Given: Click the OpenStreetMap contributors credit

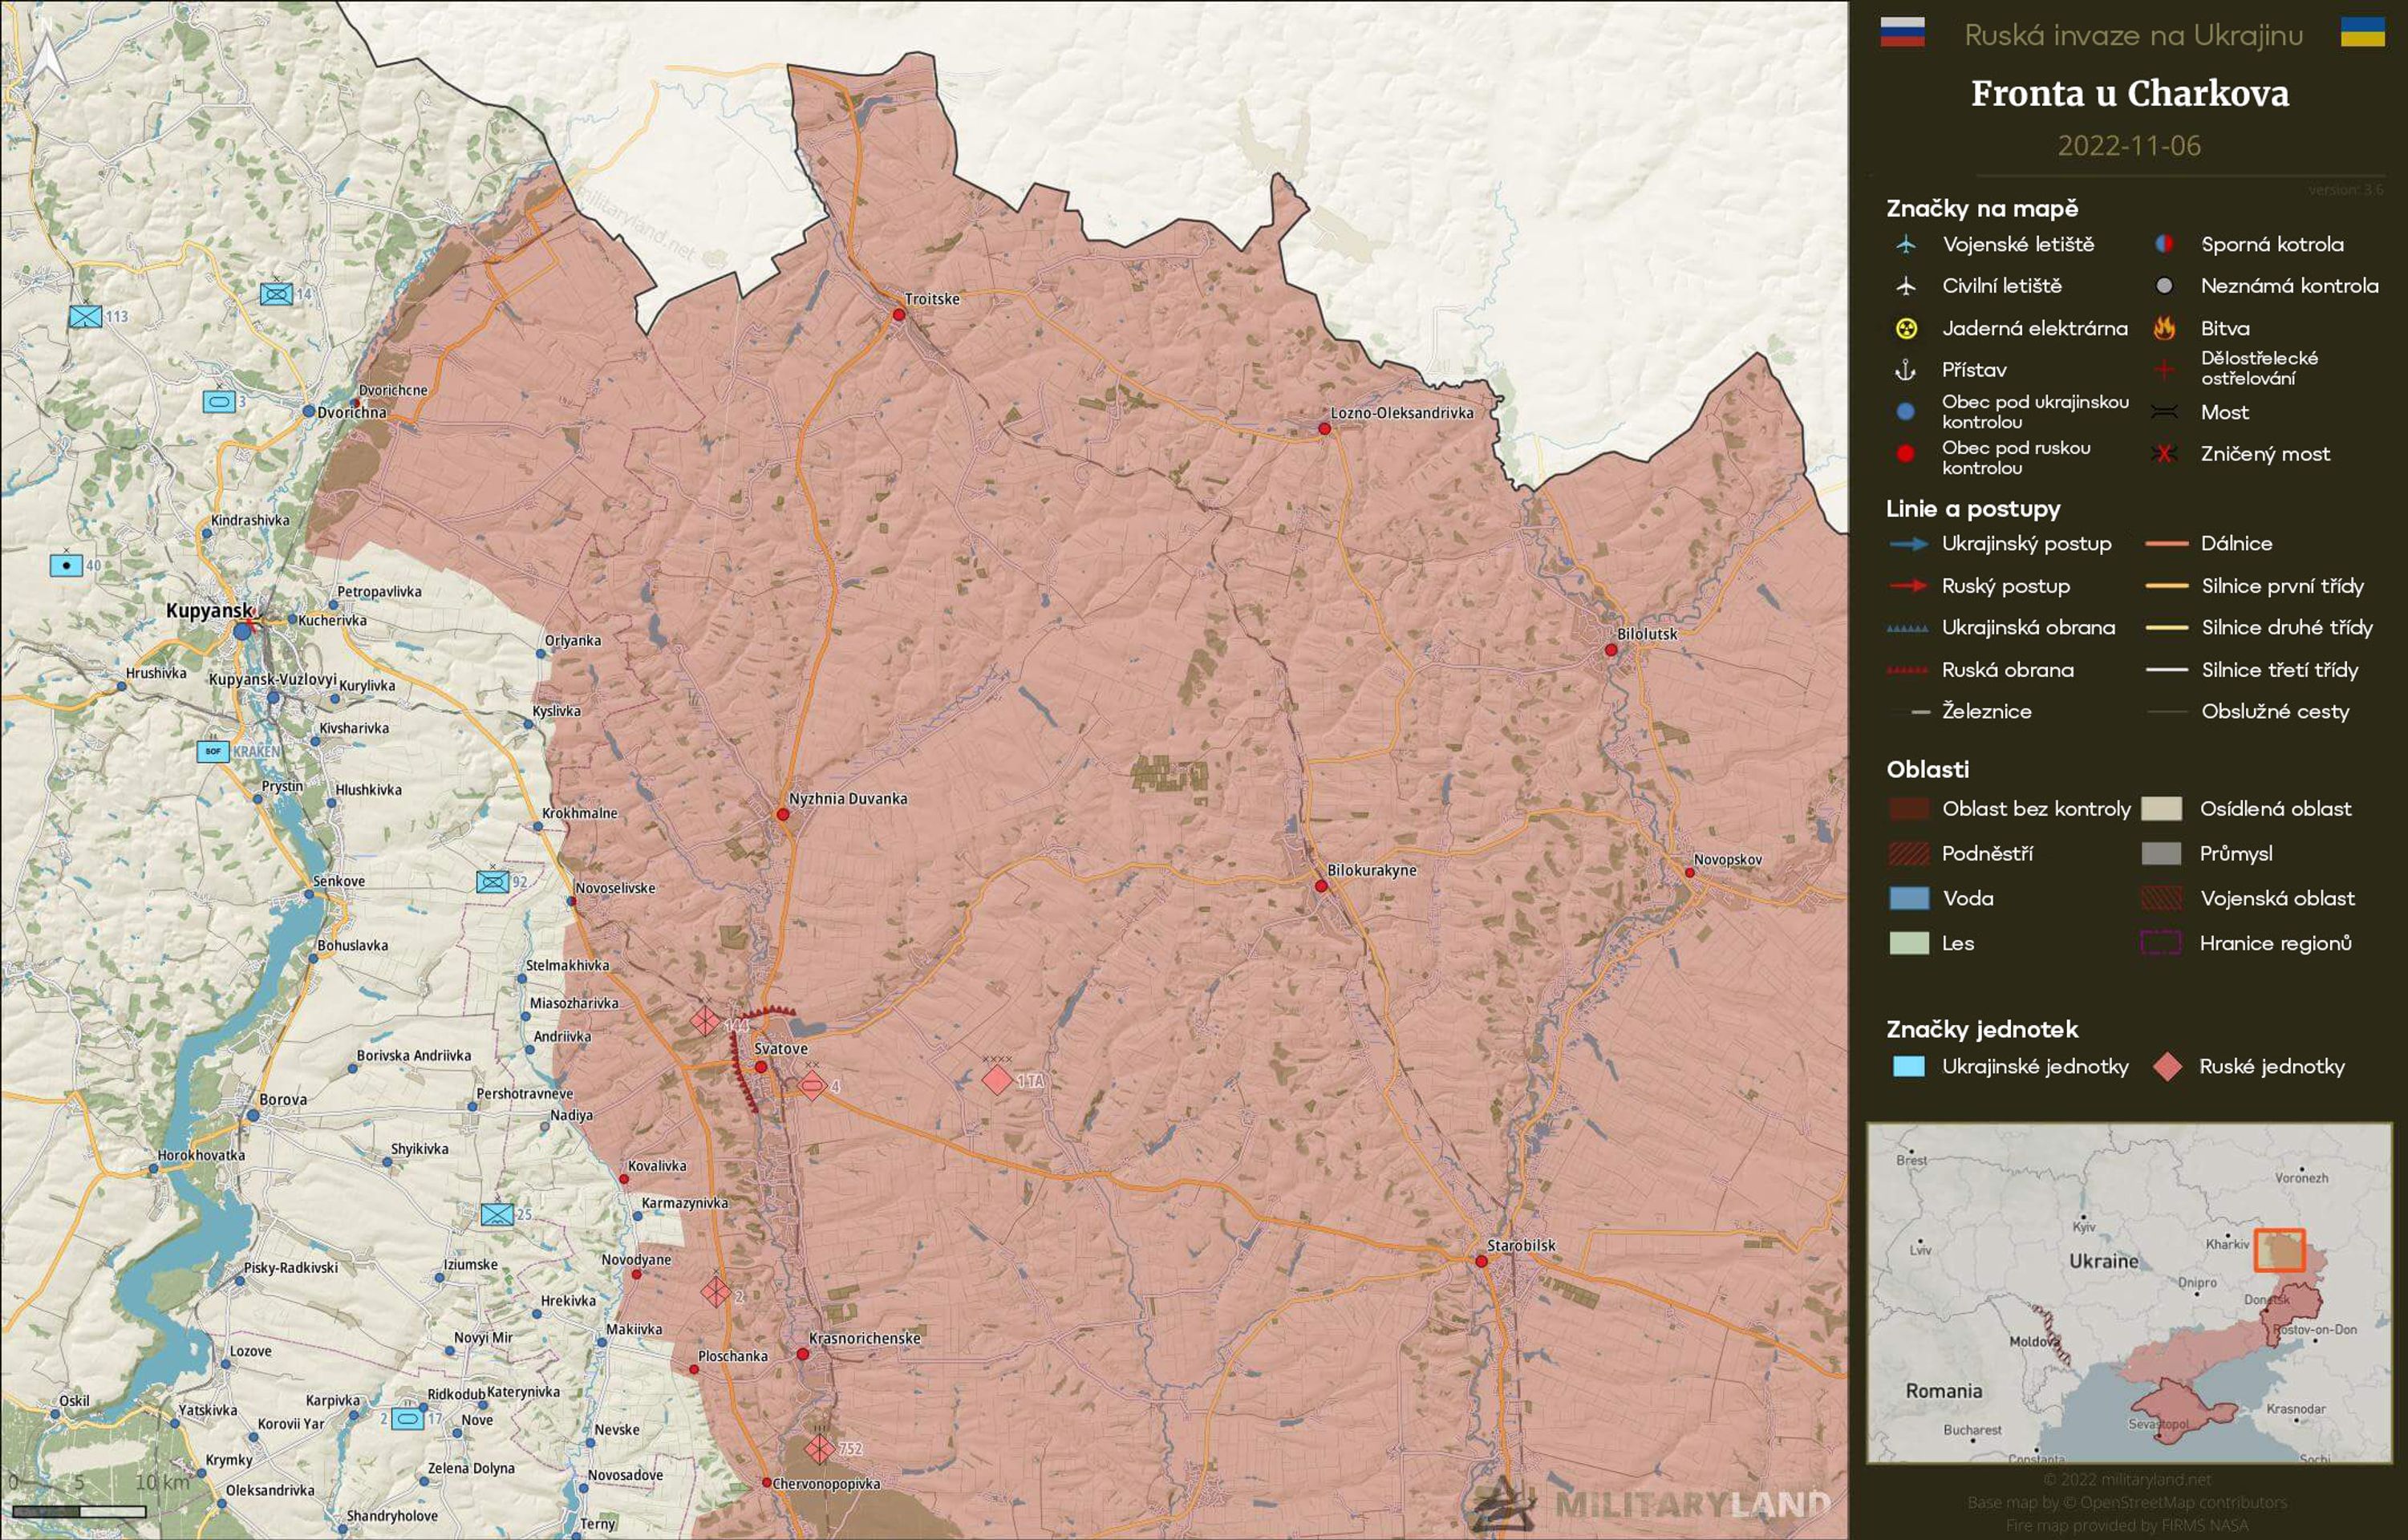Looking at the screenshot, I should pyautogui.click(x=2127, y=1502).
